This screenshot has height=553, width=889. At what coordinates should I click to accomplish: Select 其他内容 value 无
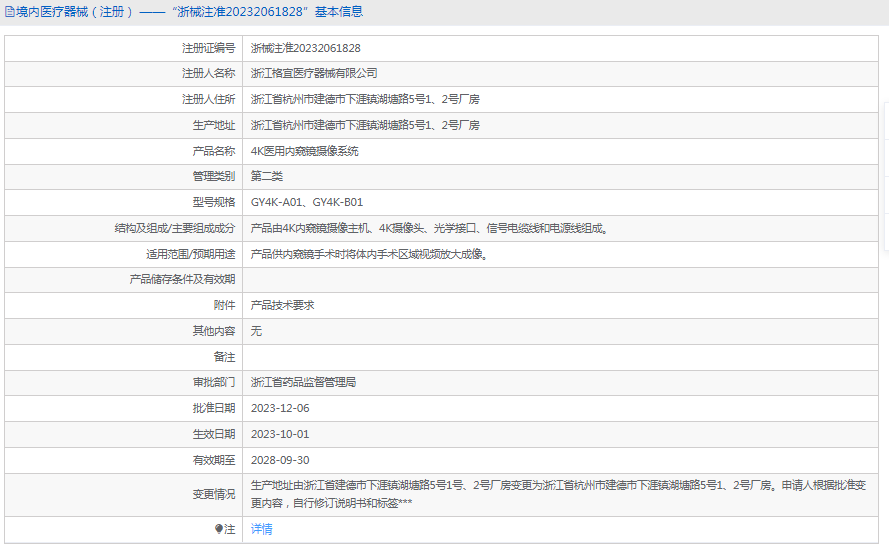click(x=256, y=331)
